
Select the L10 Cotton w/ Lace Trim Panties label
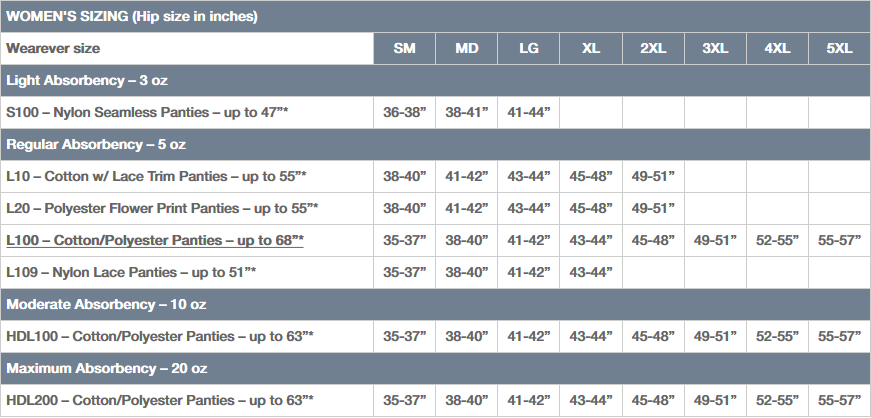coord(156,176)
